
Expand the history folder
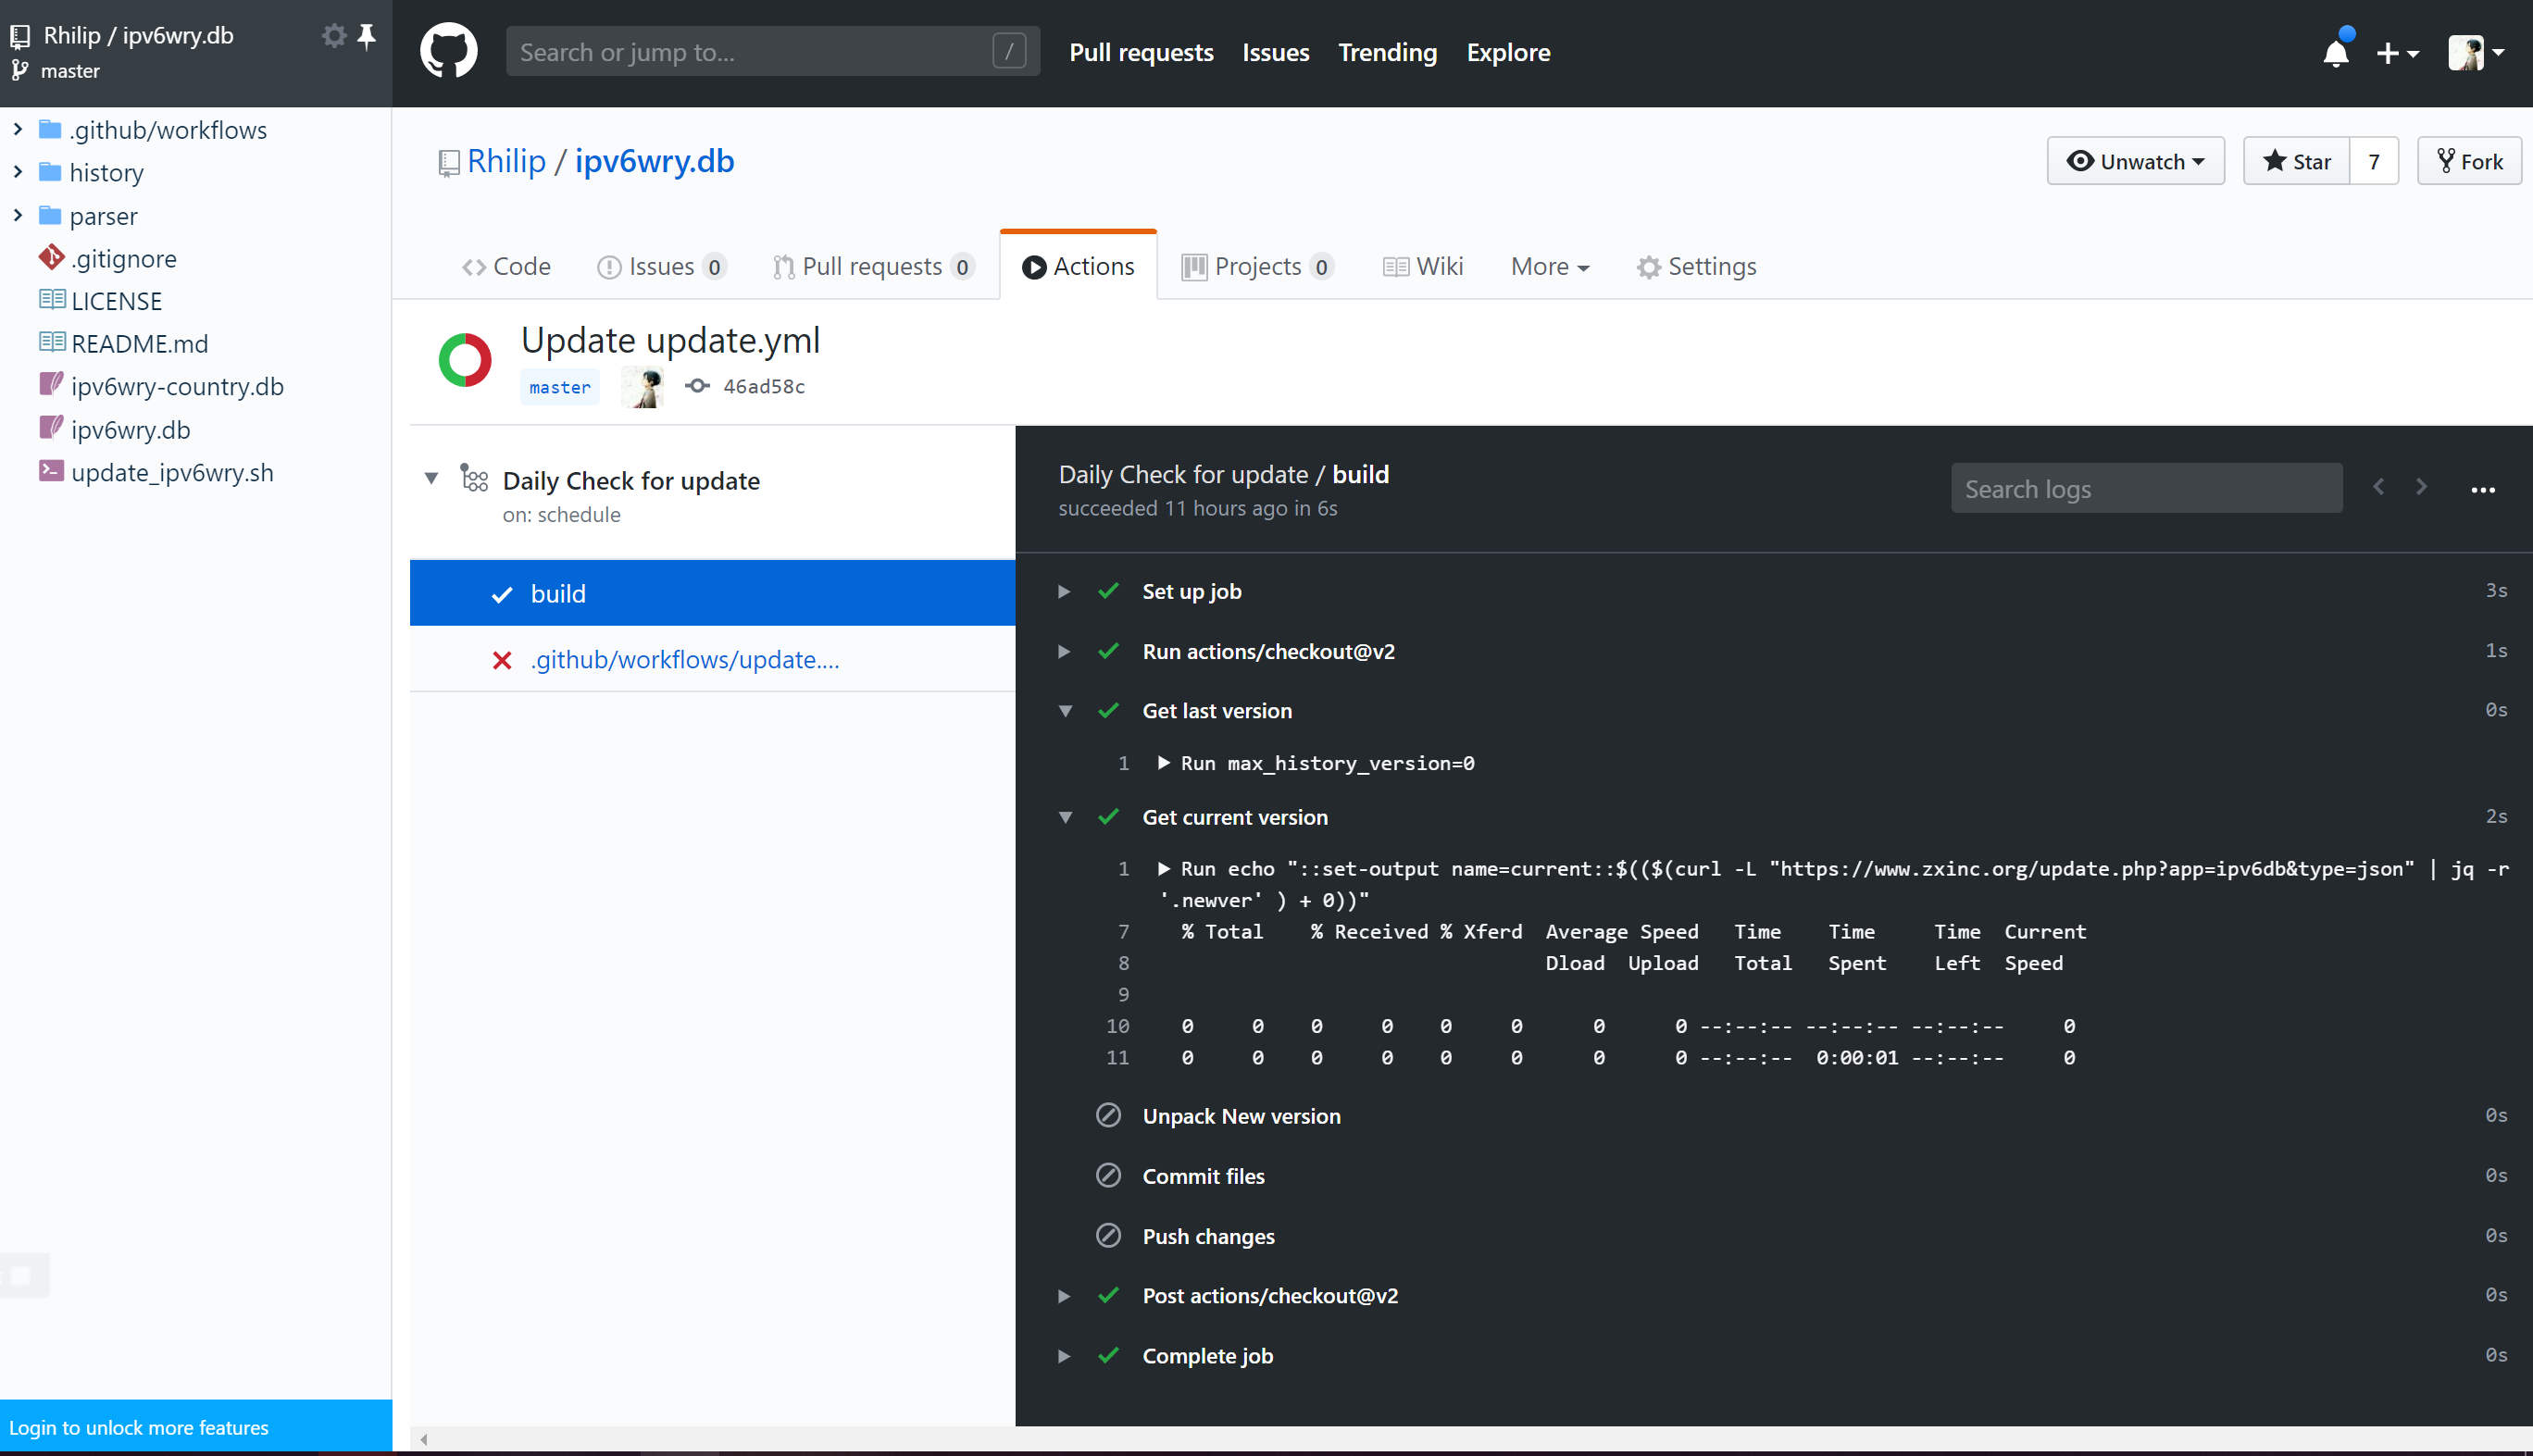17,172
